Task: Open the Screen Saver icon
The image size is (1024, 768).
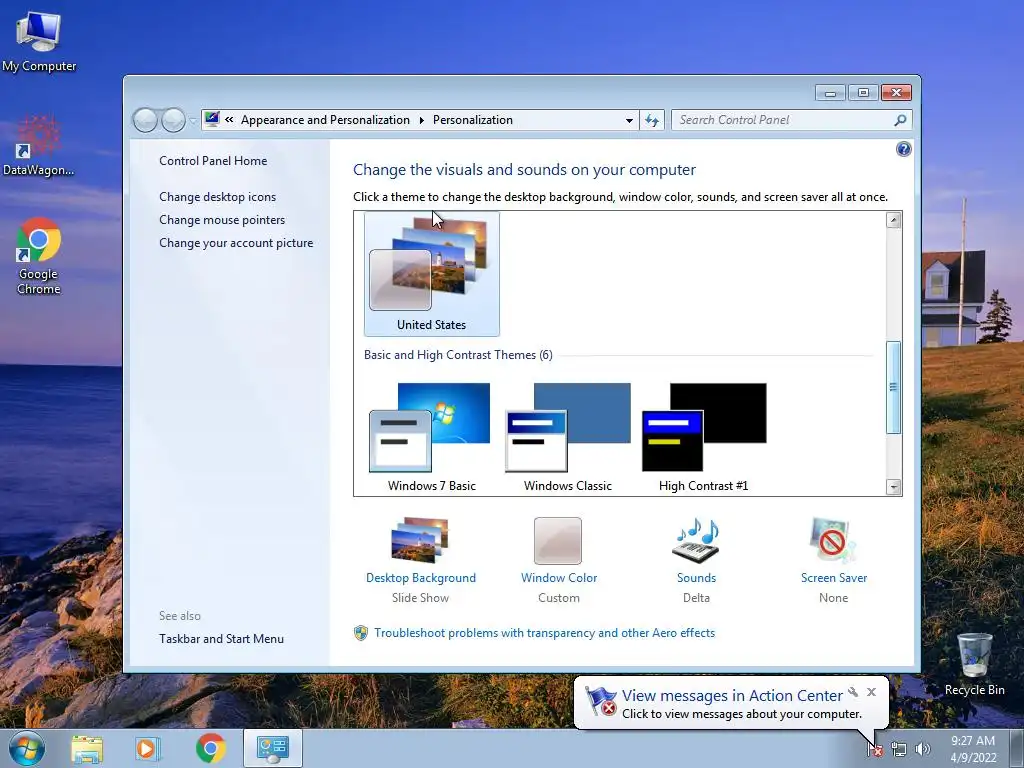Action: click(x=833, y=541)
